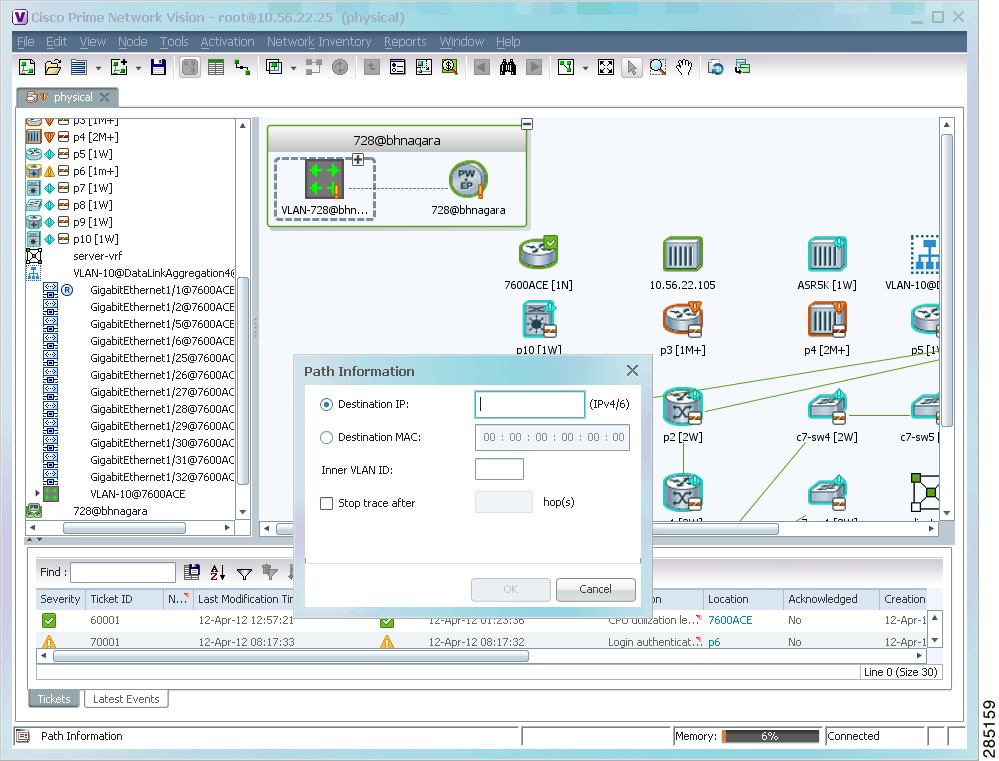Select the VLAN-728@bhn bridge icon
This screenshot has height=761, width=999.
[x=324, y=179]
